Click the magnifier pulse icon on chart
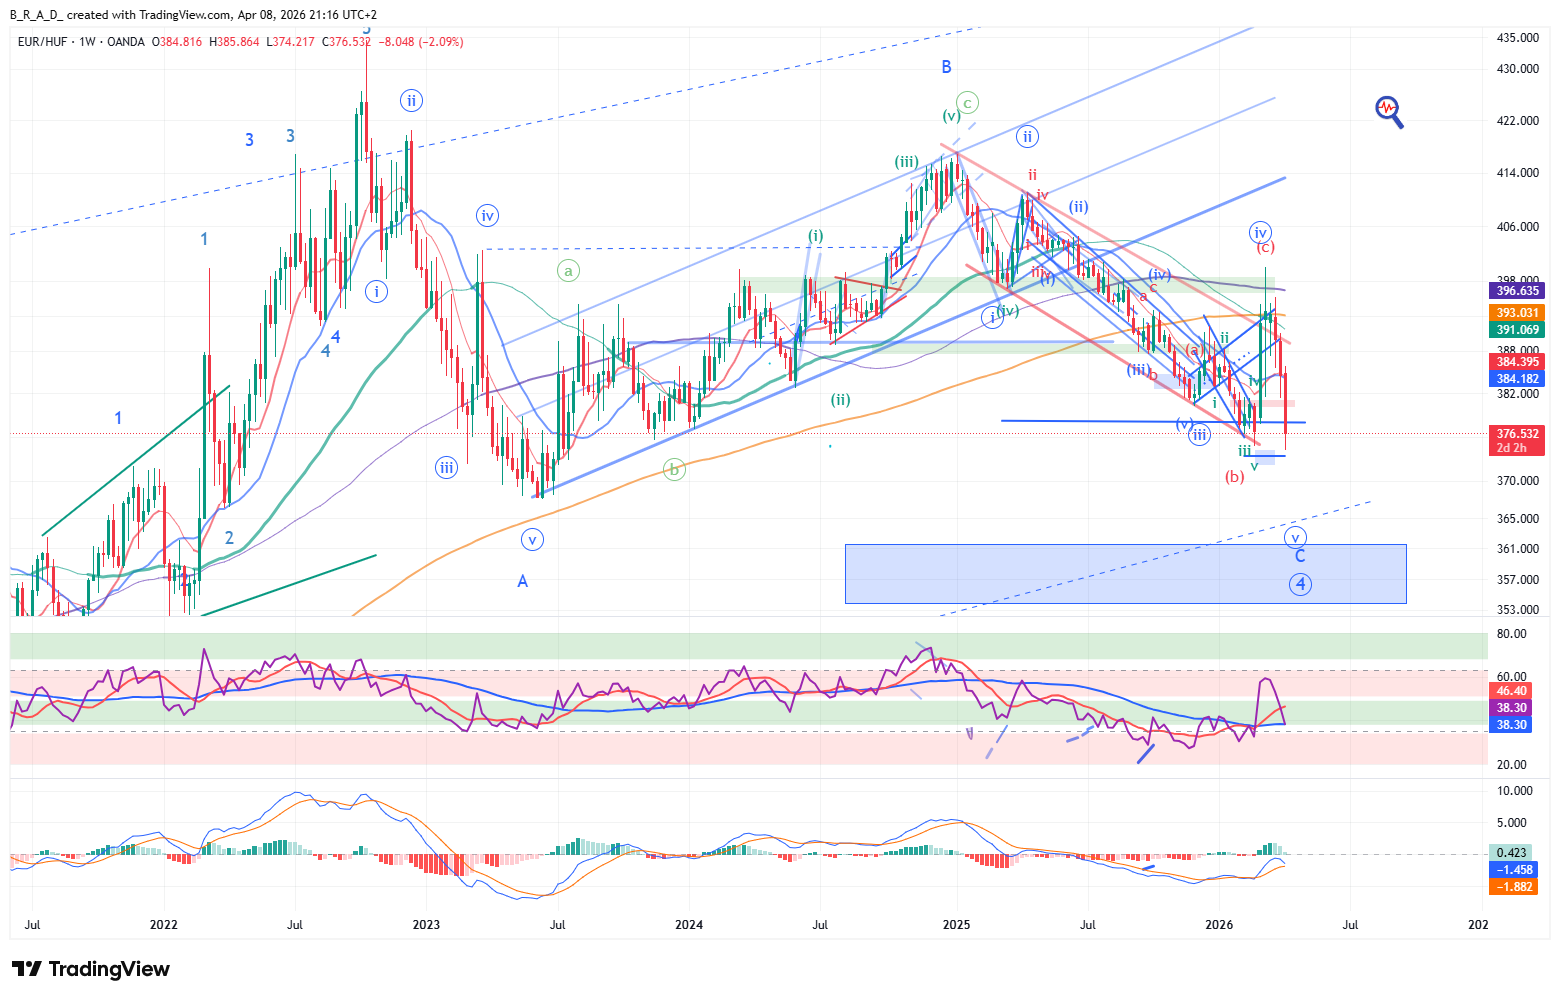The image size is (1560, 999). [1389, 111]
